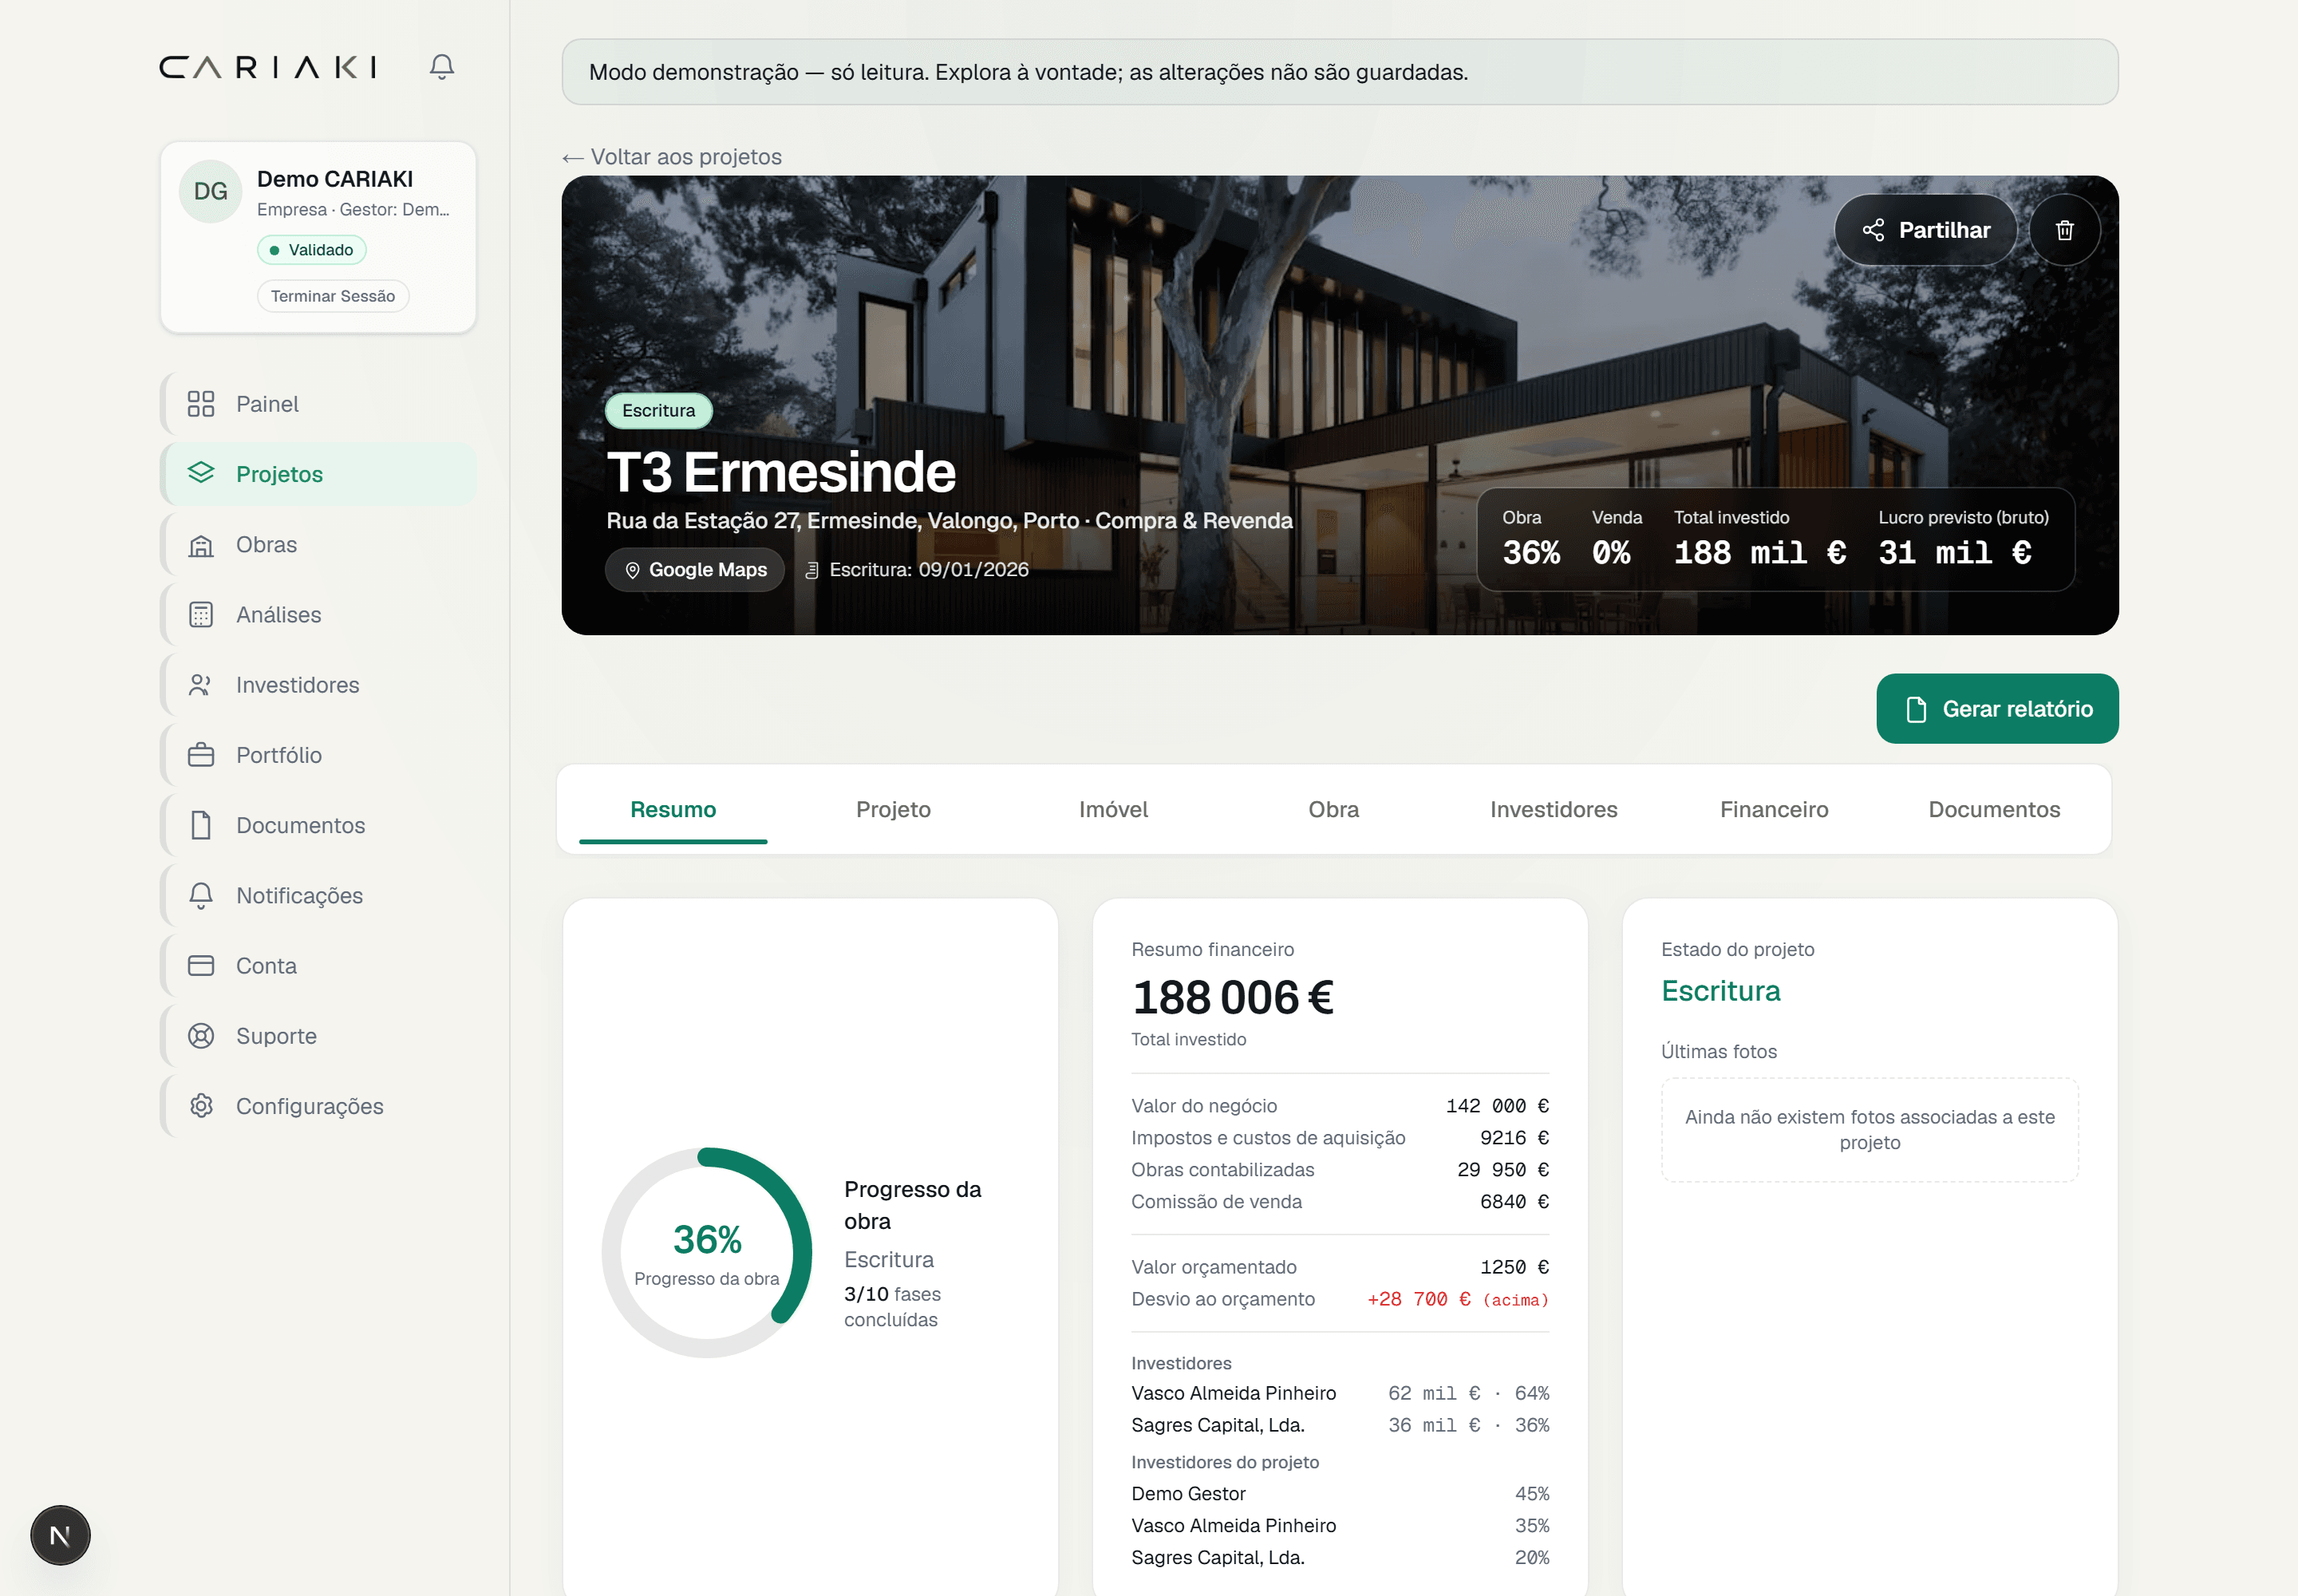Open Análises from the sidebar
Viewport: 2298px width, 1596px height.
318,615
